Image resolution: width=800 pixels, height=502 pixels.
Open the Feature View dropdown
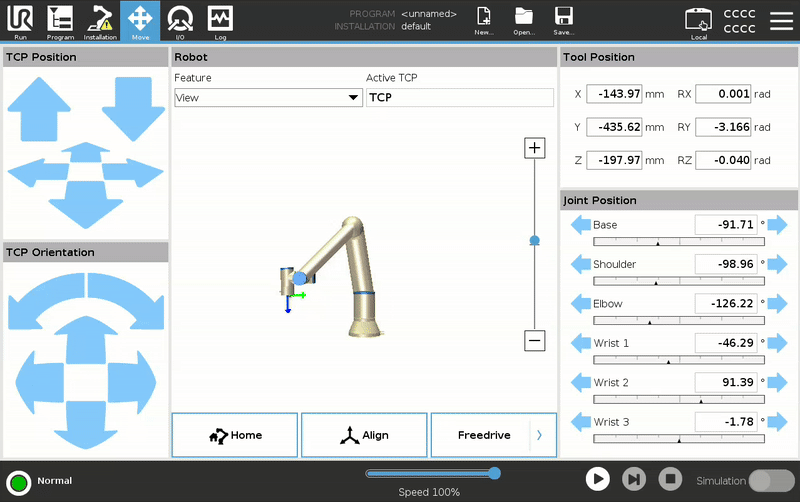pyautogui.click(x=268, y=98)
